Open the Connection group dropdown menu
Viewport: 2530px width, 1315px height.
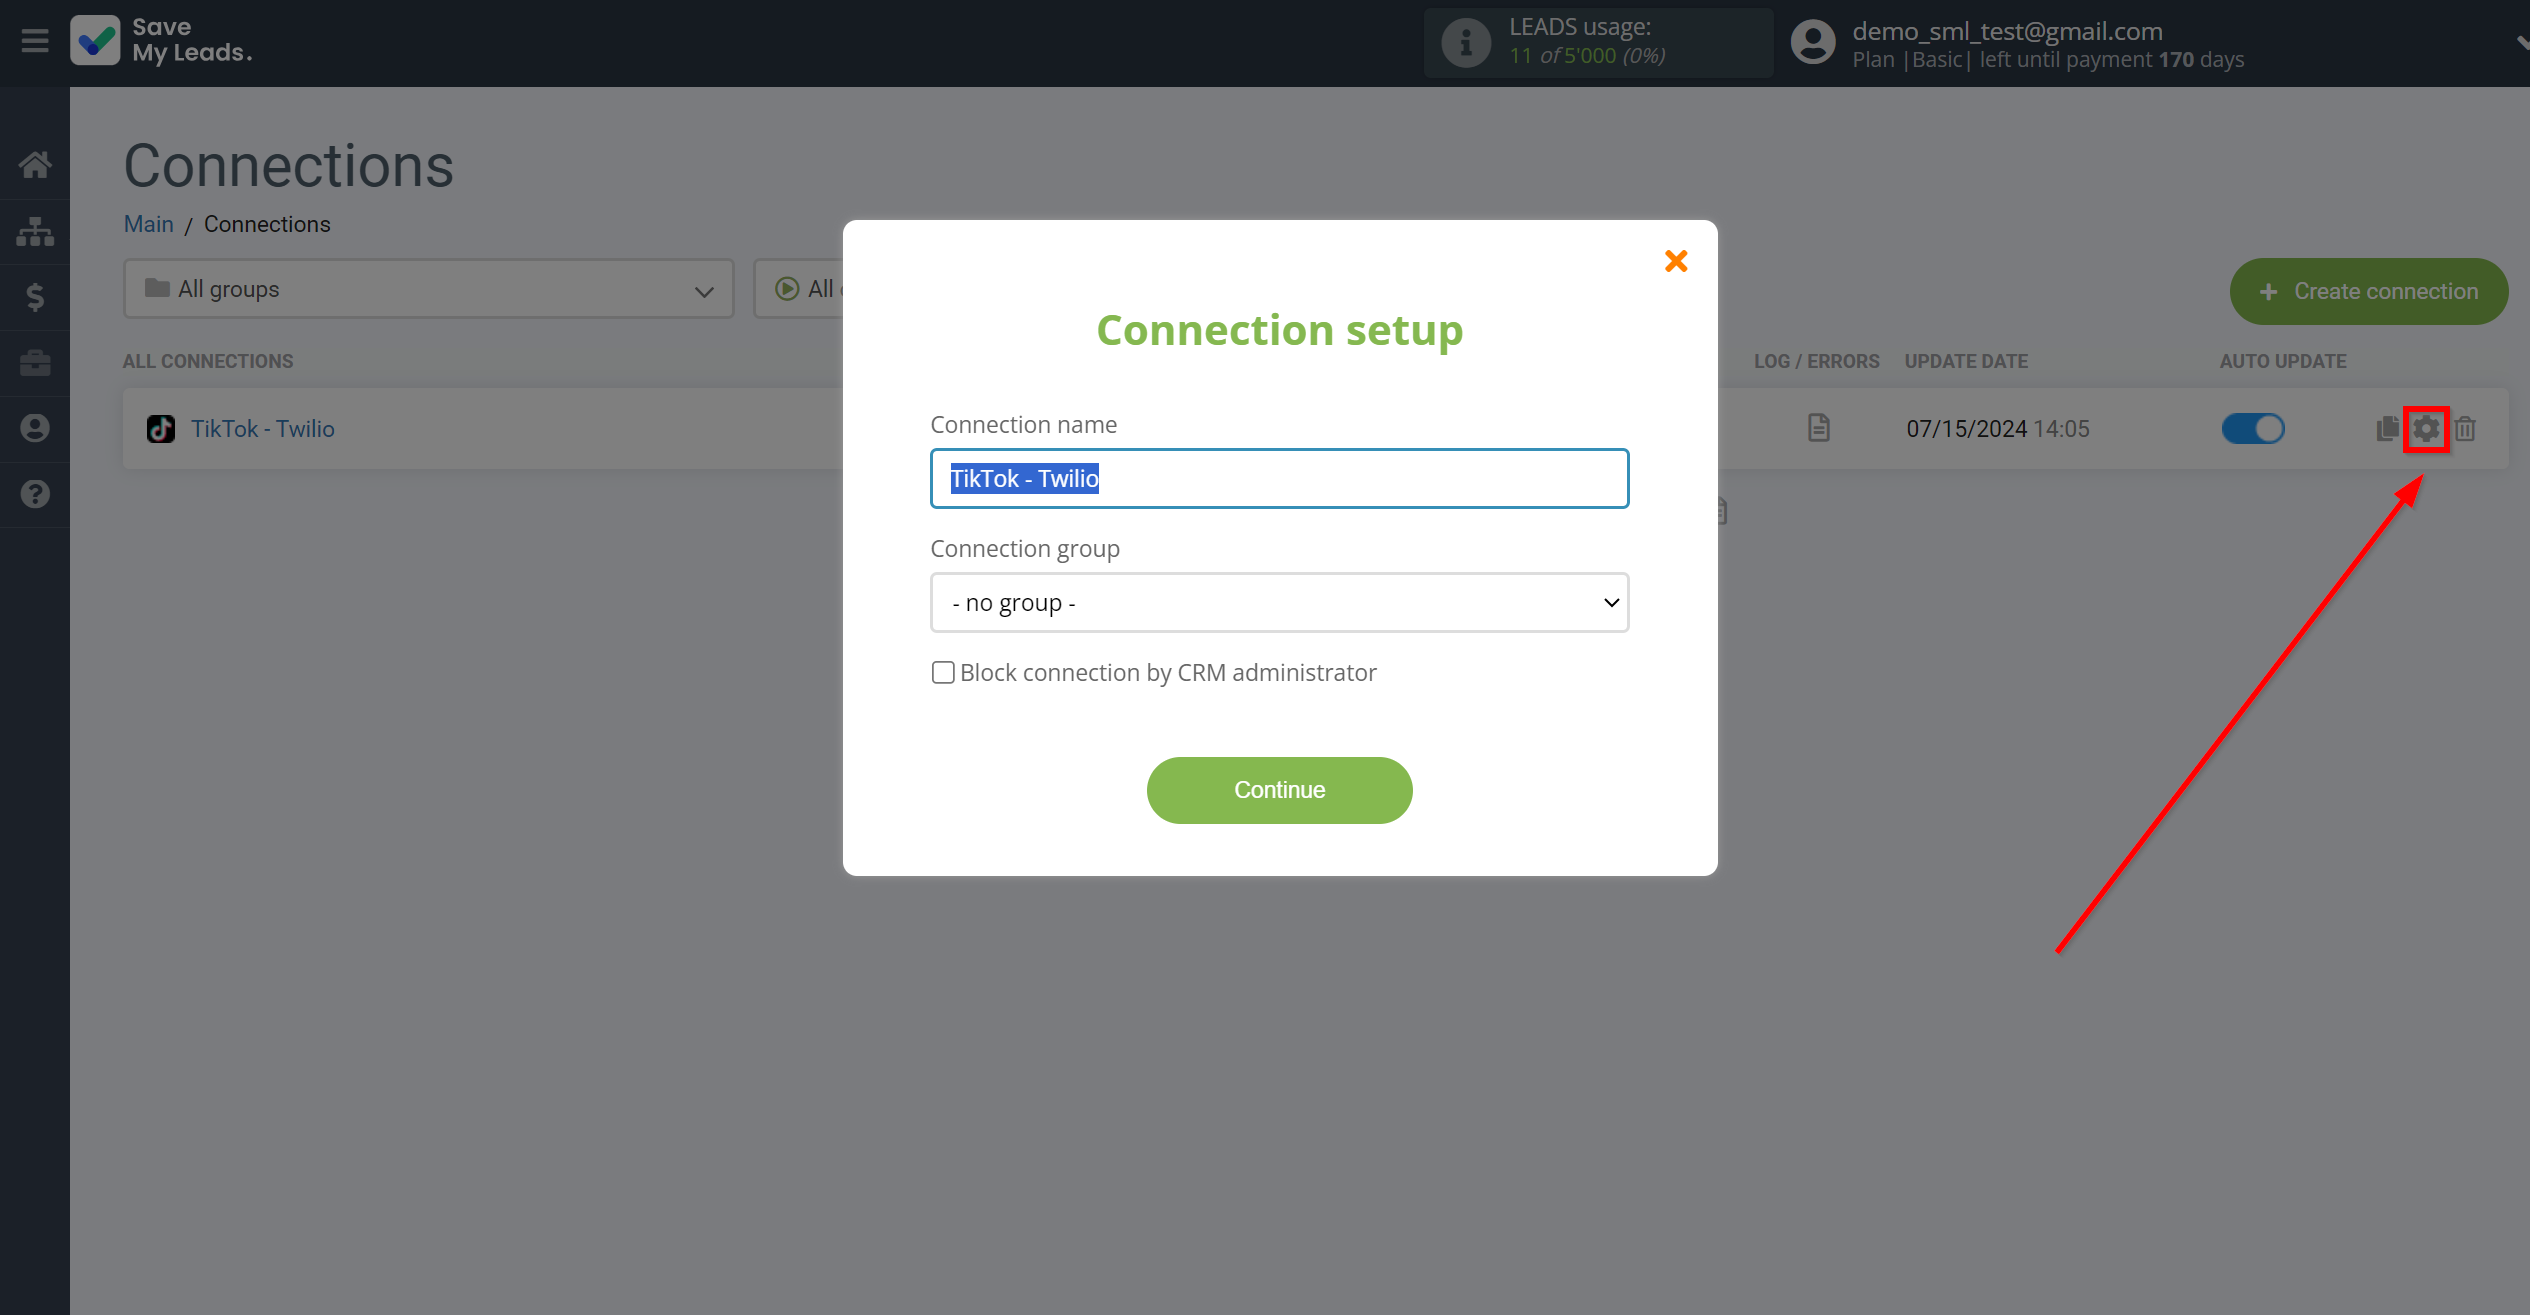click(1280, 601)
